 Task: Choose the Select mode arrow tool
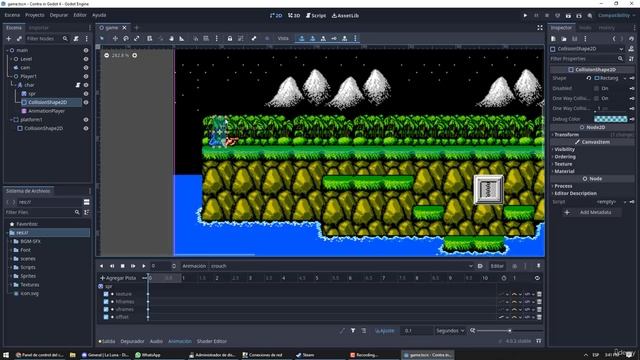(x=102, y=38)
